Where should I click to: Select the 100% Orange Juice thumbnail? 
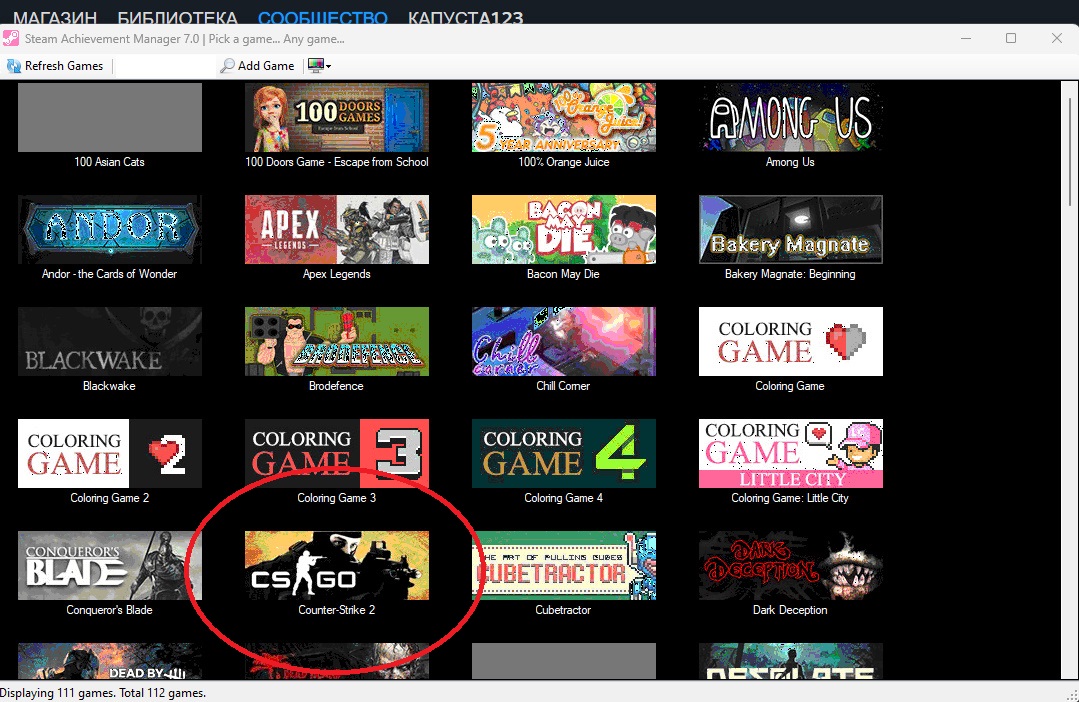564,118
